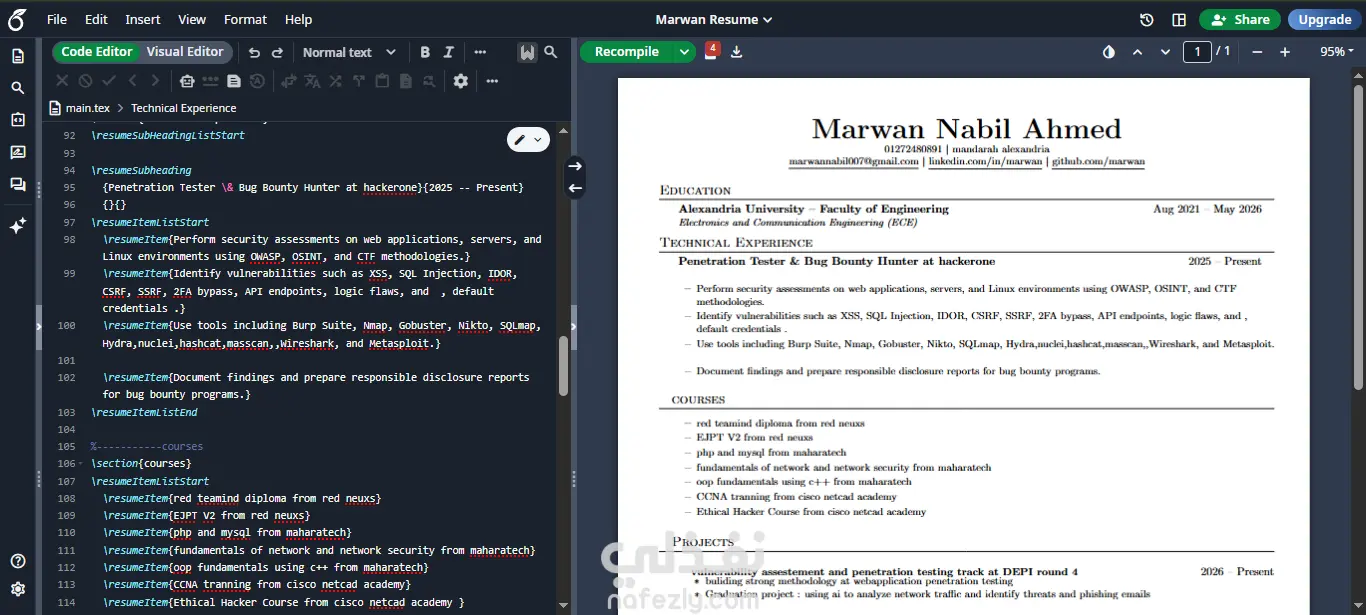
Task: Collapse section courses fold arrow at line 106
Action: pos(81,464)
